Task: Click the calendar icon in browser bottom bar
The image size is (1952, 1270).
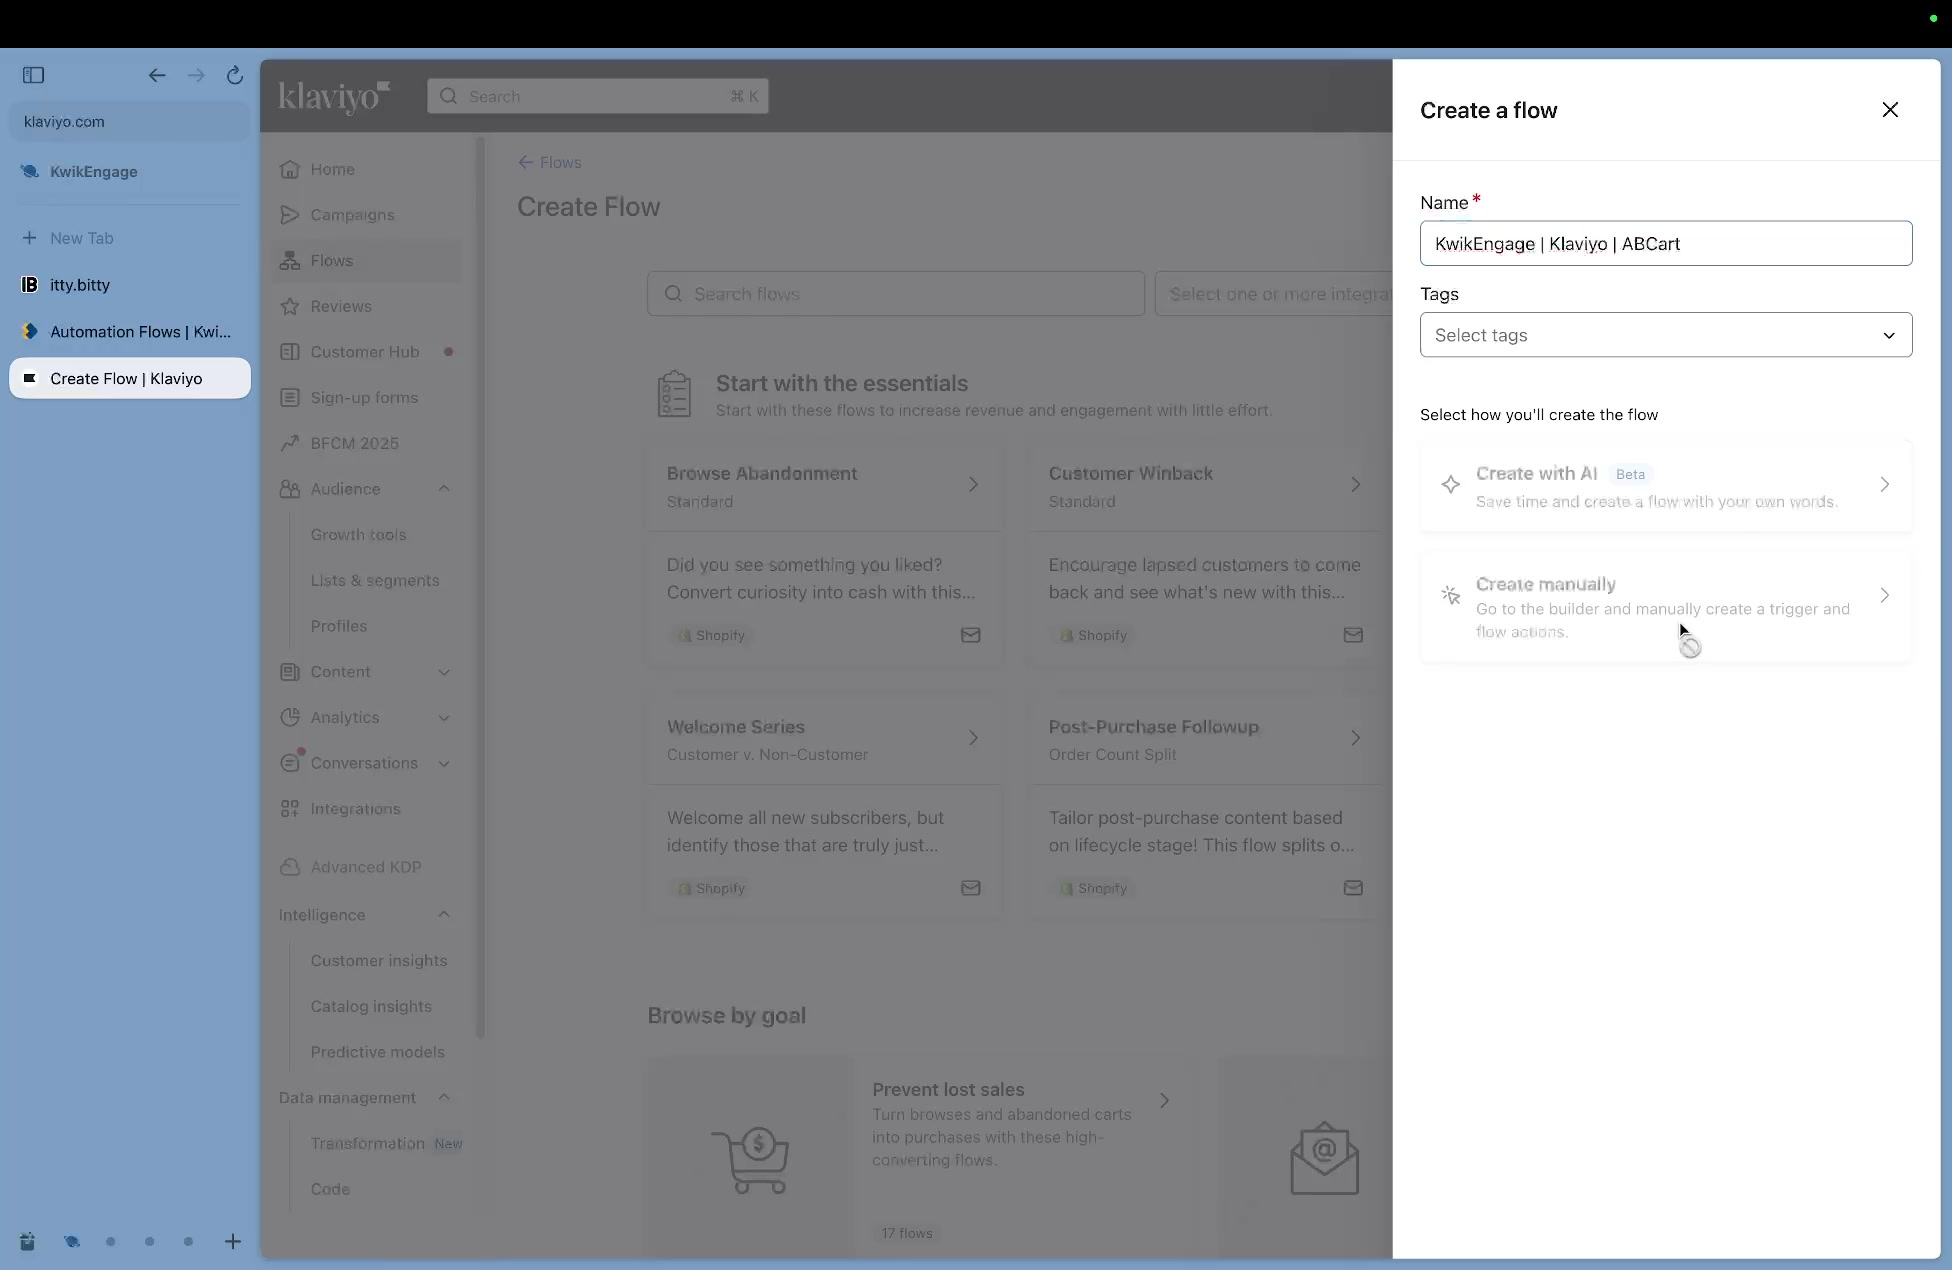Action: [27, 1241]
